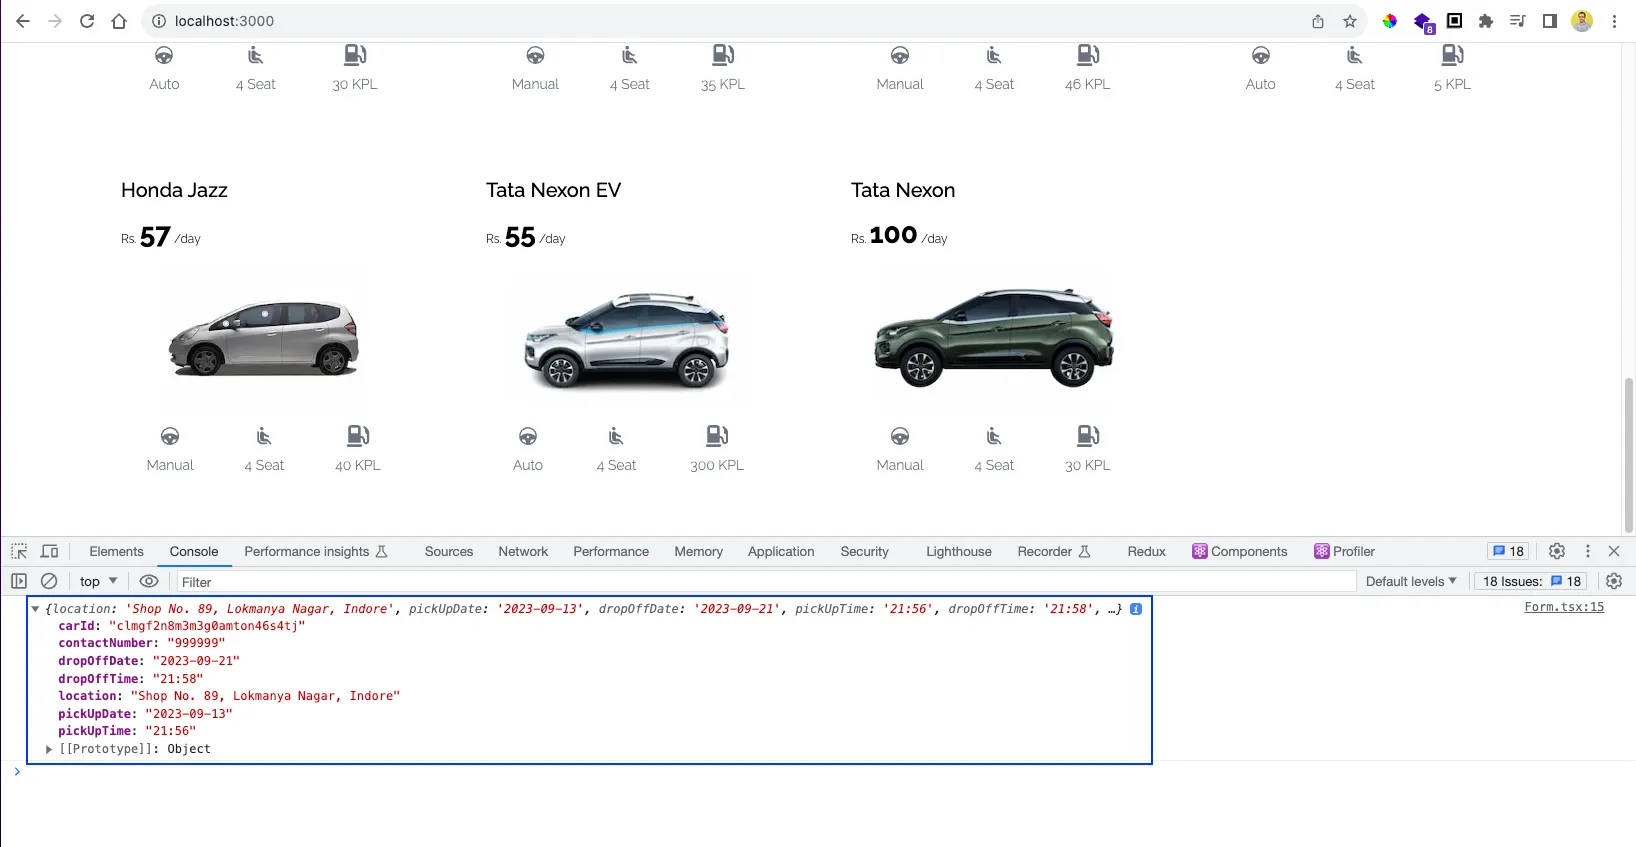
Task: Click the Honda Jazz 40 KPL fuel icon
Action: pyautogui.click(x=358, y=435)
